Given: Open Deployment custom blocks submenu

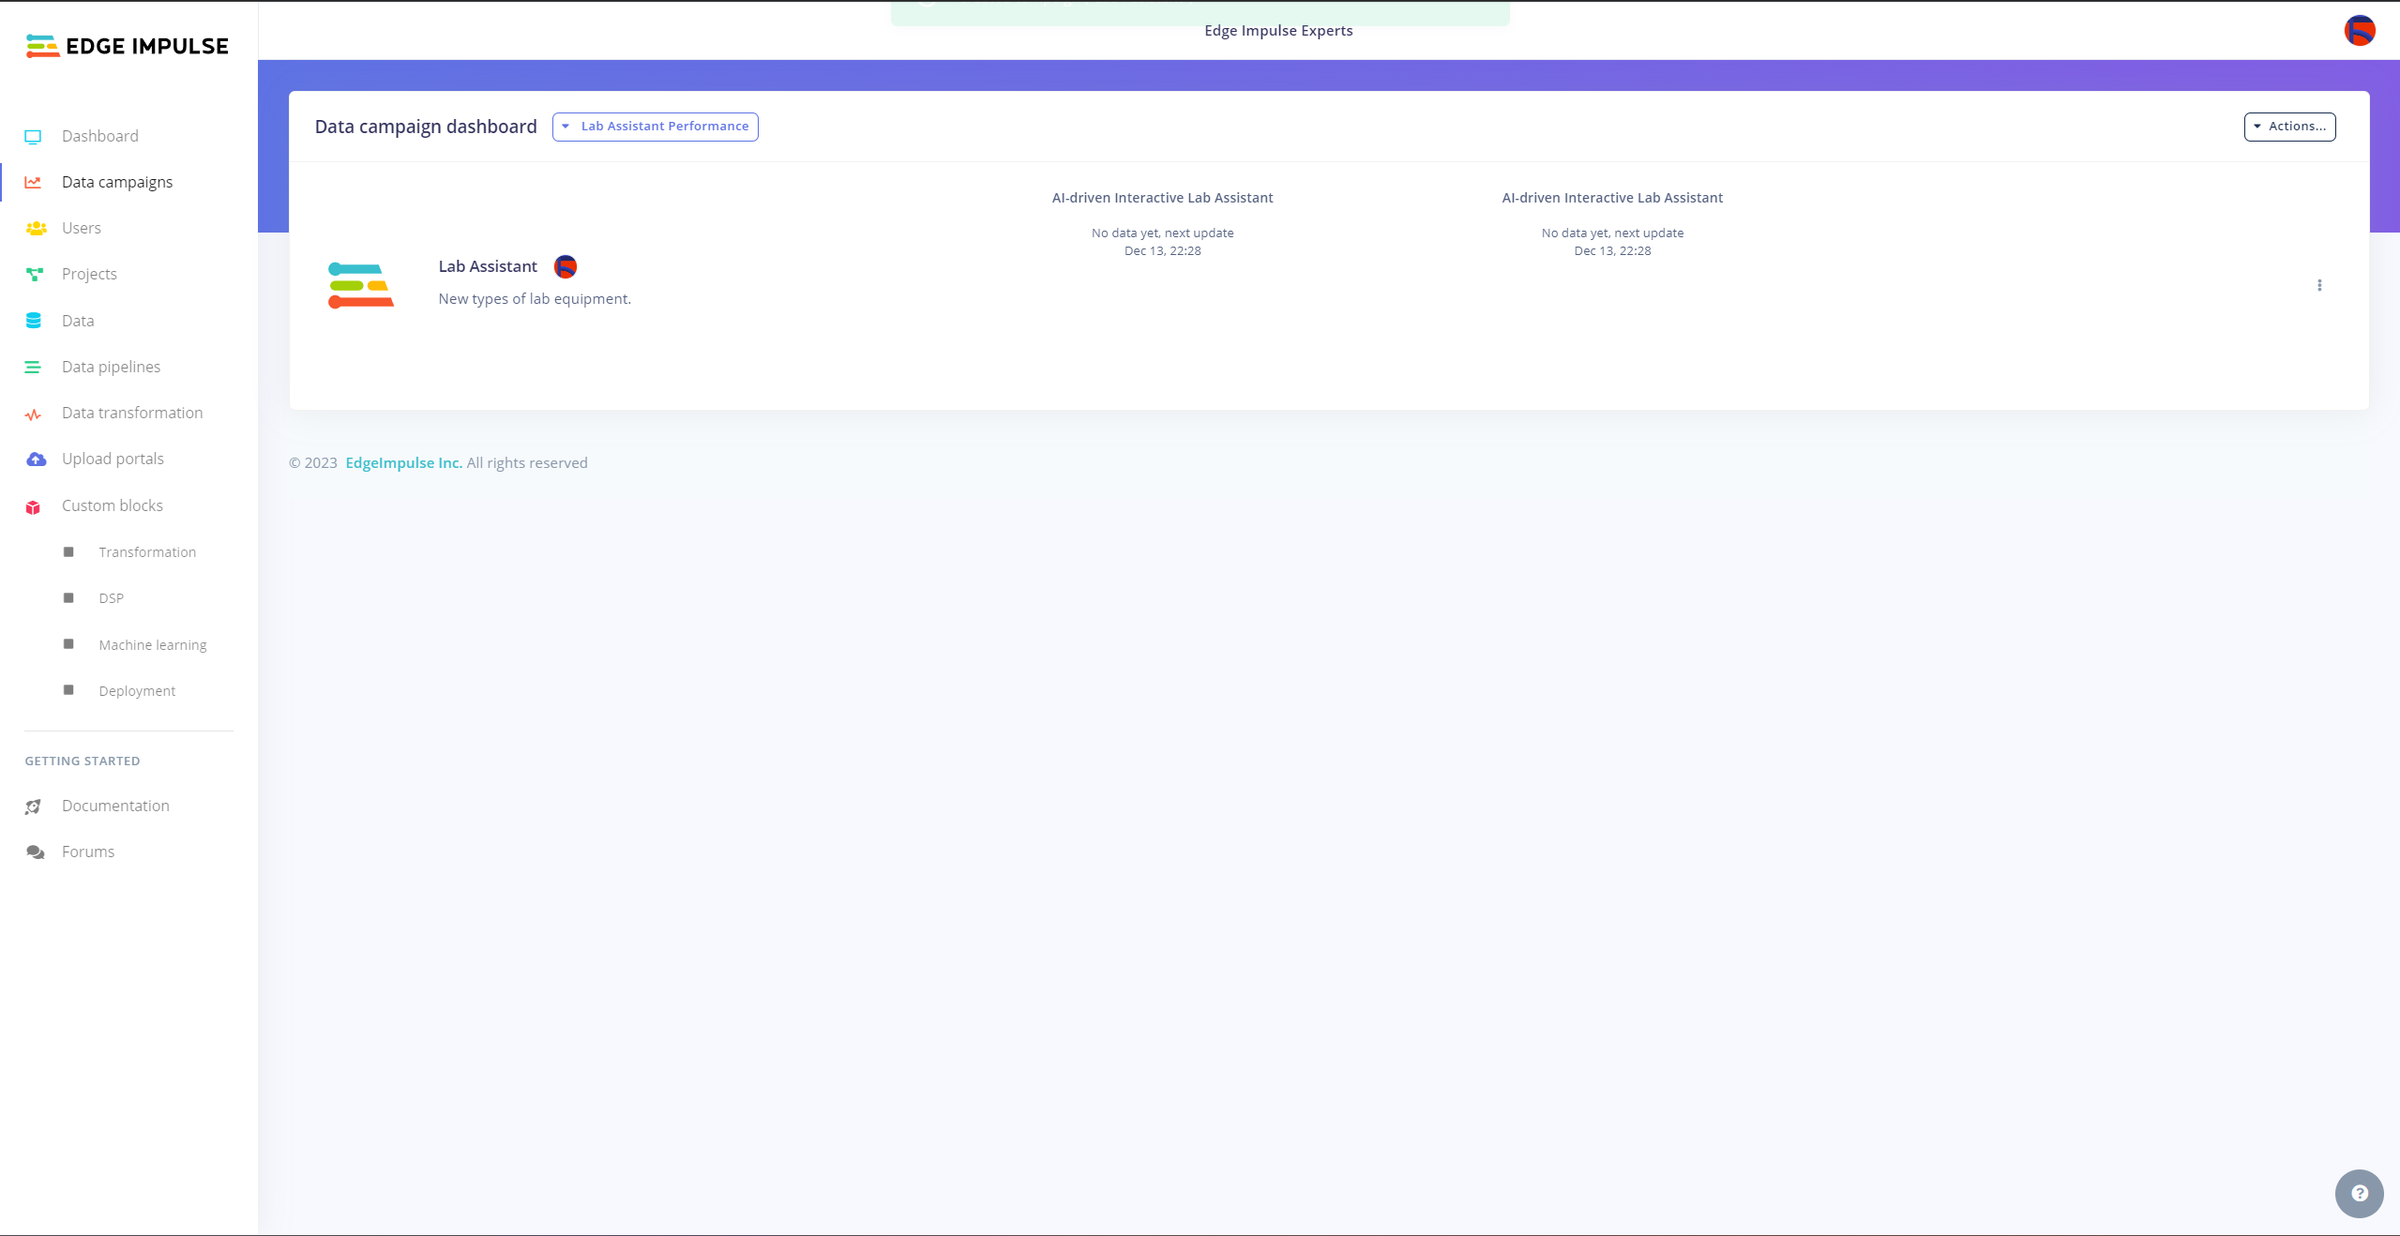Looking at the screenshot, I should 137,691.
